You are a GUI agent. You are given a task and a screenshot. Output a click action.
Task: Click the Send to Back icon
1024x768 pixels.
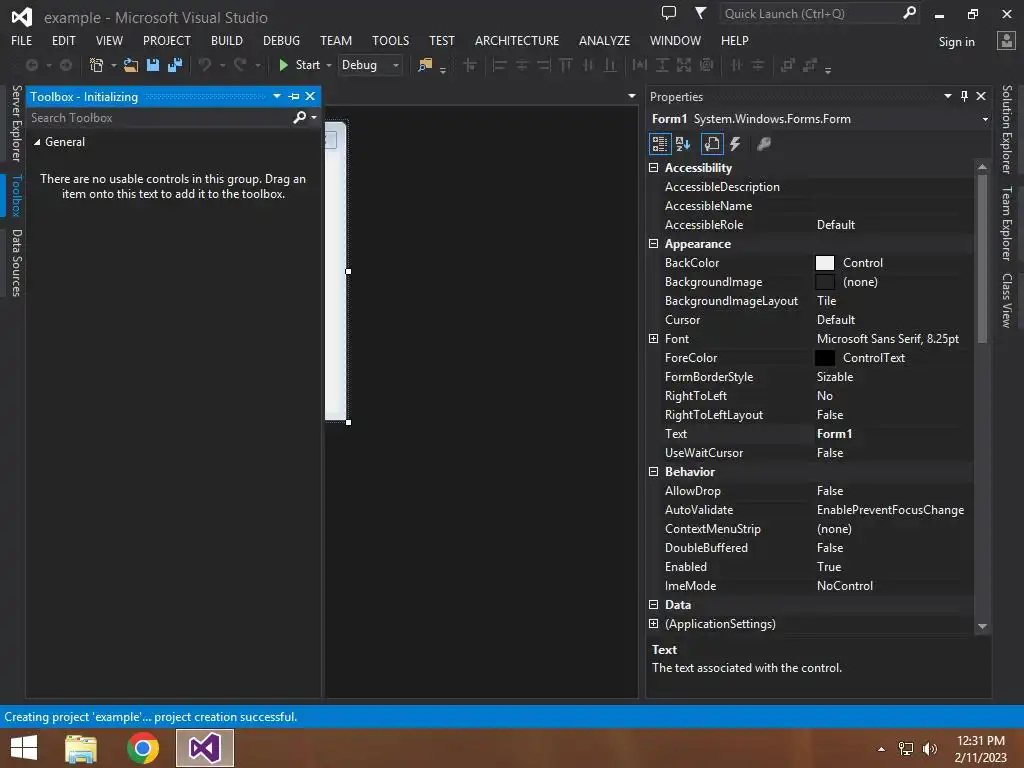click(810, 65)
